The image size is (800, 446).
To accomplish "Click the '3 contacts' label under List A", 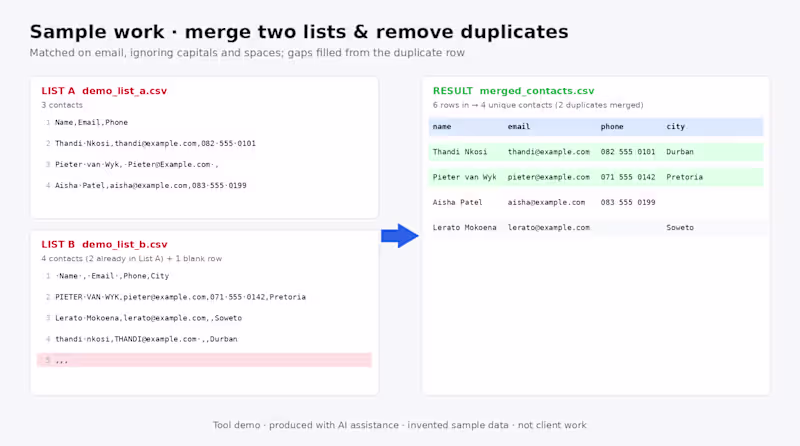I will (x=62, y=105).
